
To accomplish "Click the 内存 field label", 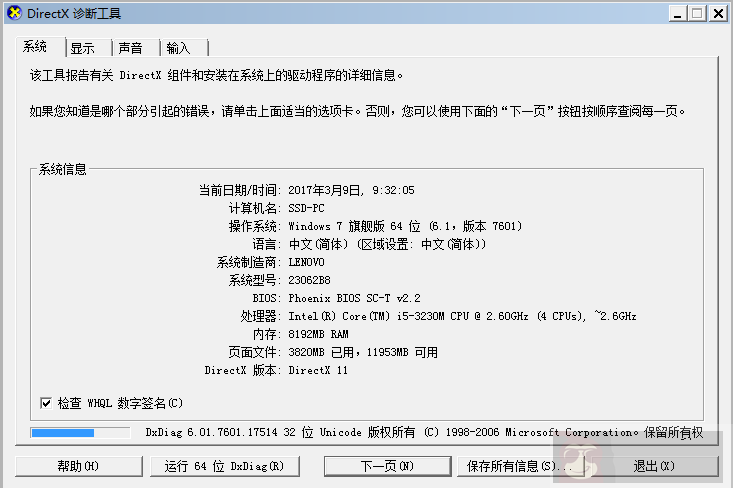I will point(265,334).
